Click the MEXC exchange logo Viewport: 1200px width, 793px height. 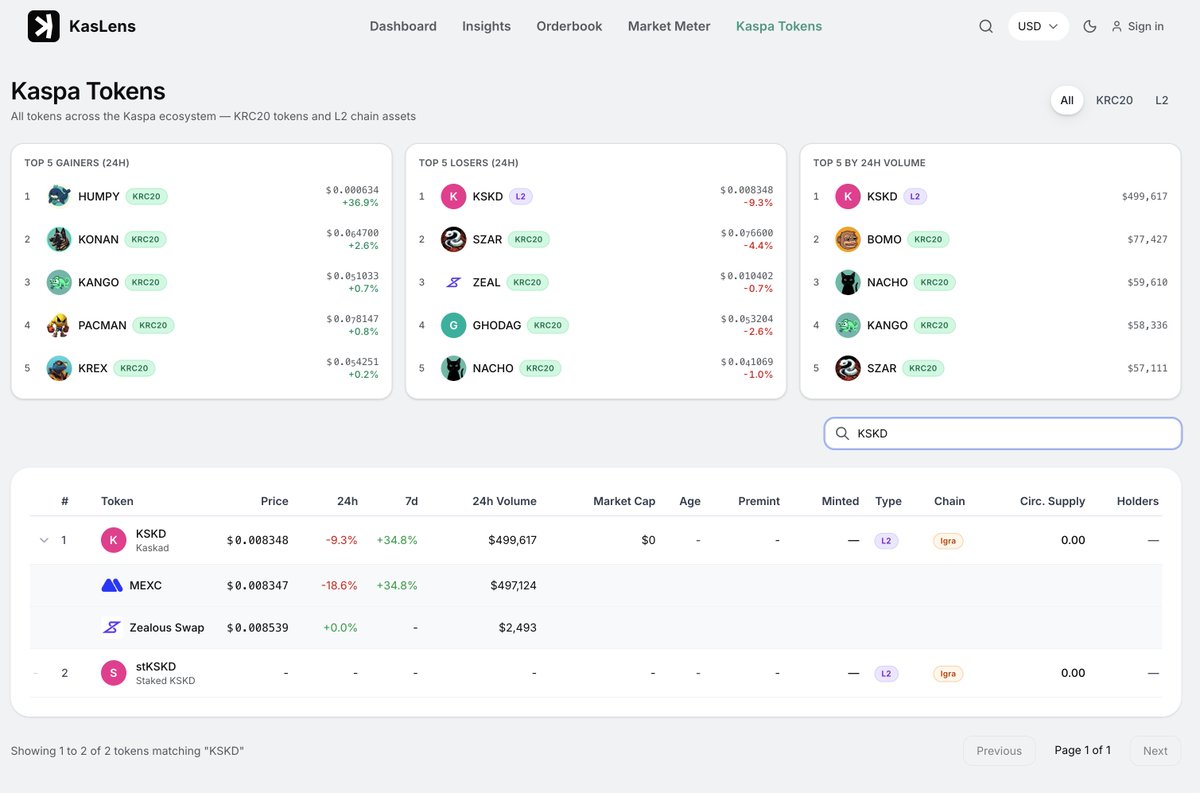click(112, 585)
